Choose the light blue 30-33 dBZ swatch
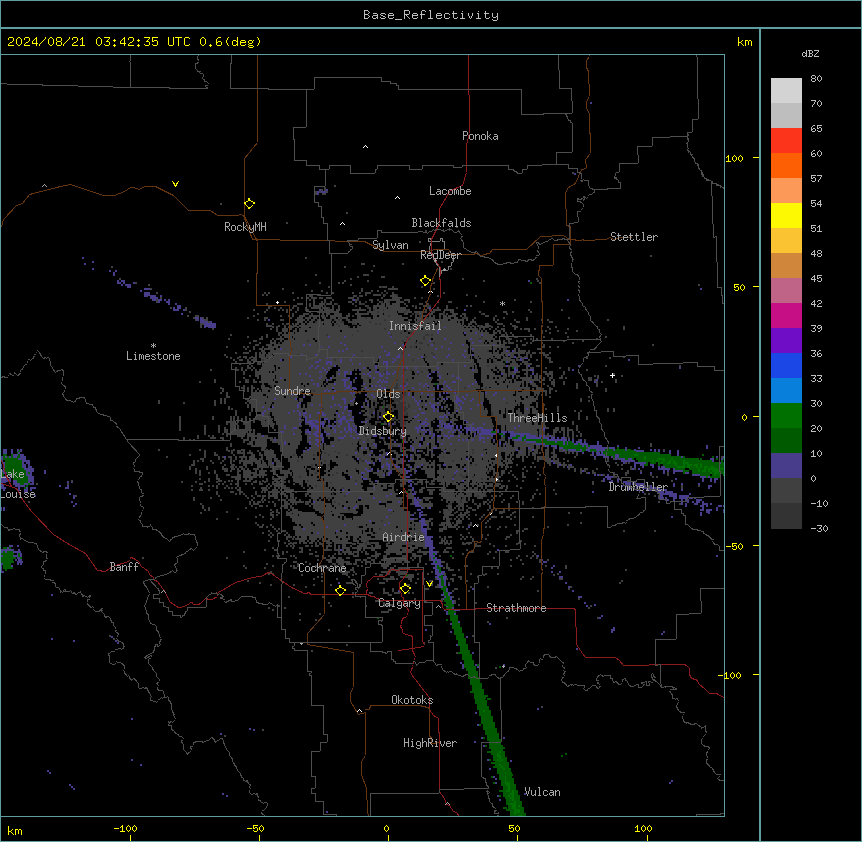 [x=786, y=391]
